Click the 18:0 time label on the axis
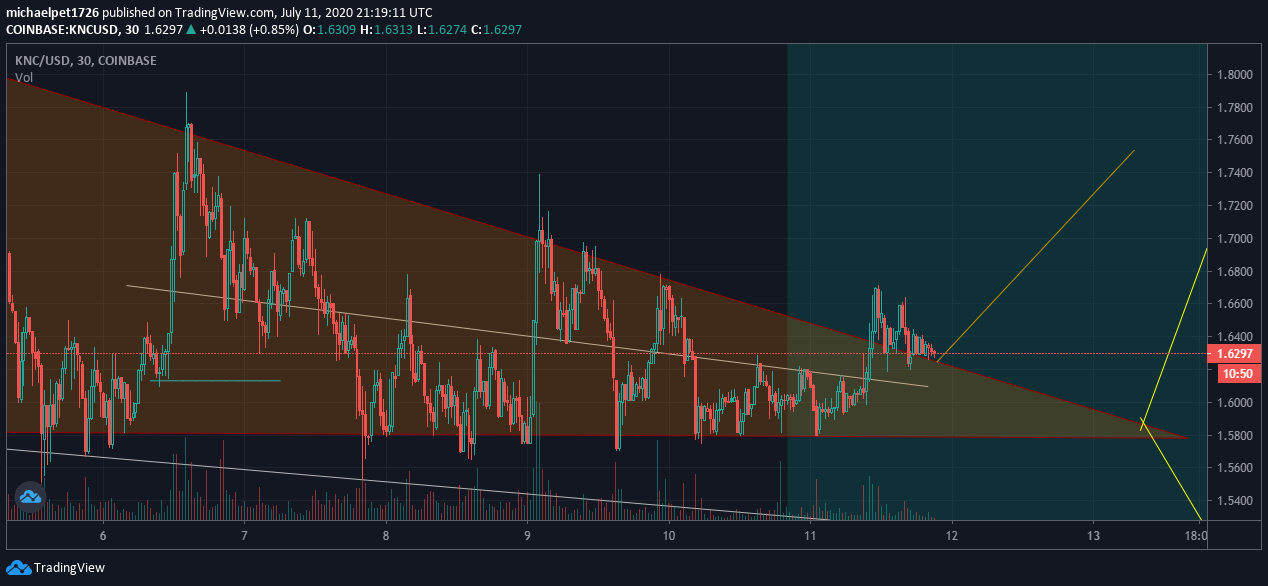Screen dimensions: 1268x586 coord(1196,535)
